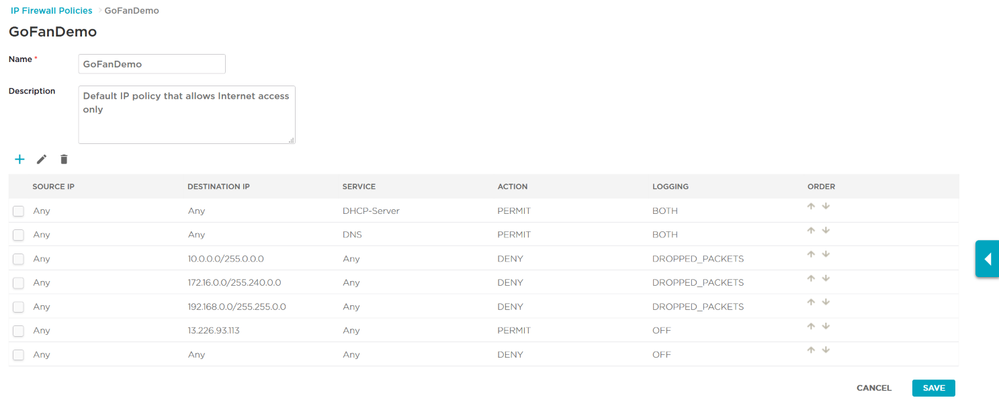The height and width of the screenshot is (419, 999).
Task: Move 13.226.93.113 rule up
Action: (x=811, y=326)
